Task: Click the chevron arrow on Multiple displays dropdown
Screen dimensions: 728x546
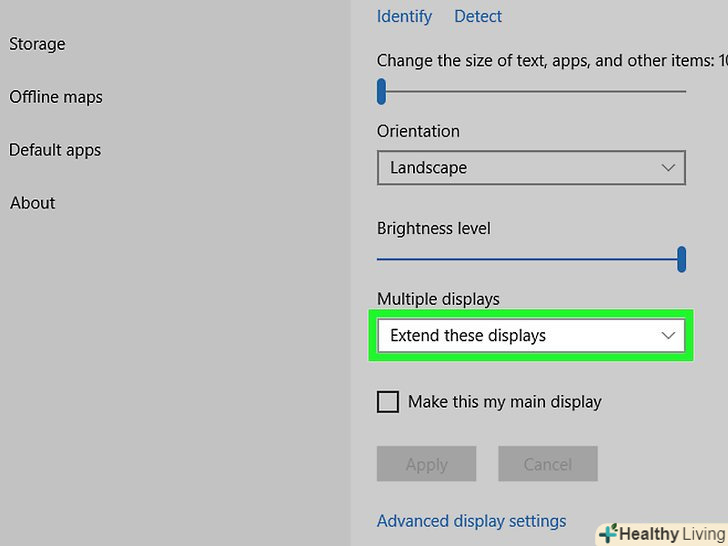Action: tap(669, 336)
